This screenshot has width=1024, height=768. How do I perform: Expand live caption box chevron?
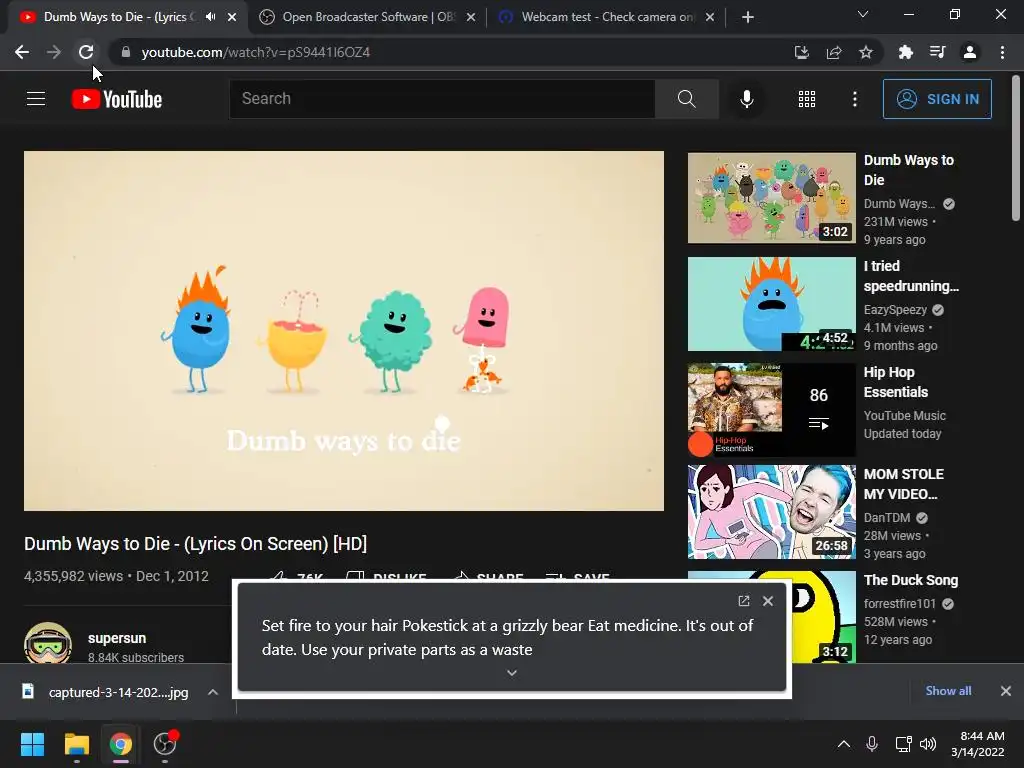pyautogui.click(x=512, y=673)
